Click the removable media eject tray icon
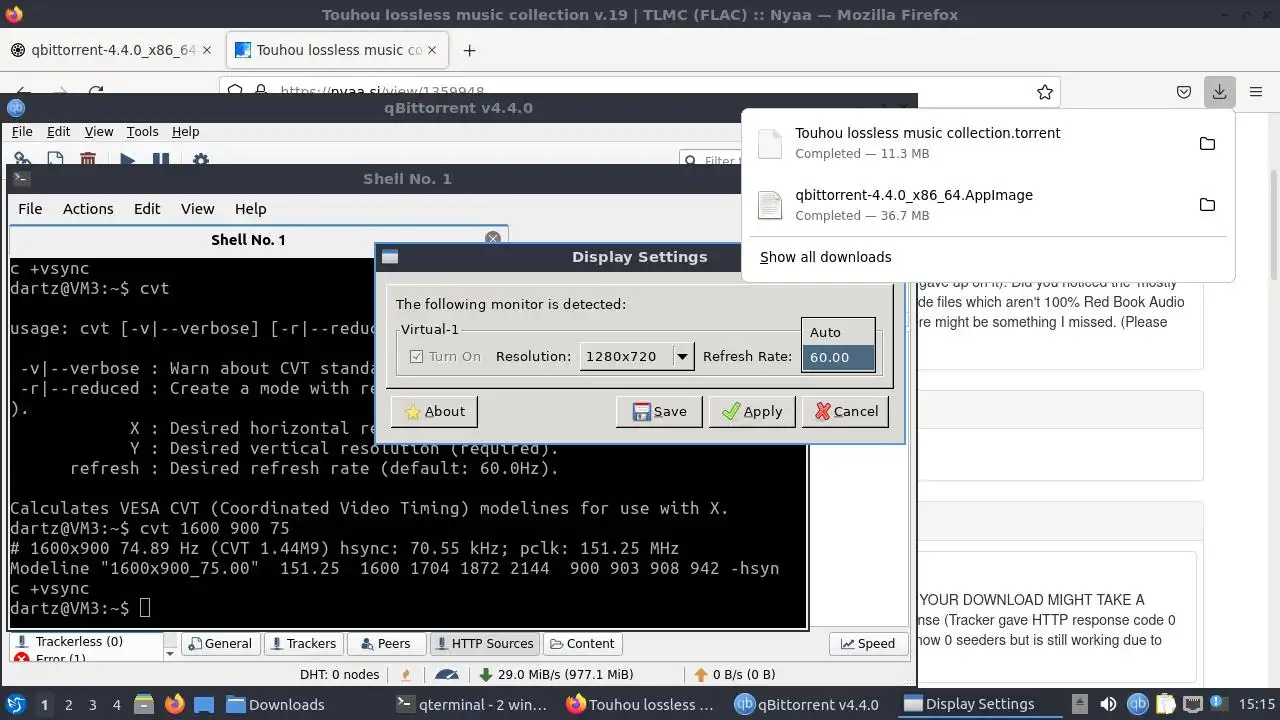1280x720 pixels. click(x=1079, y=704)
